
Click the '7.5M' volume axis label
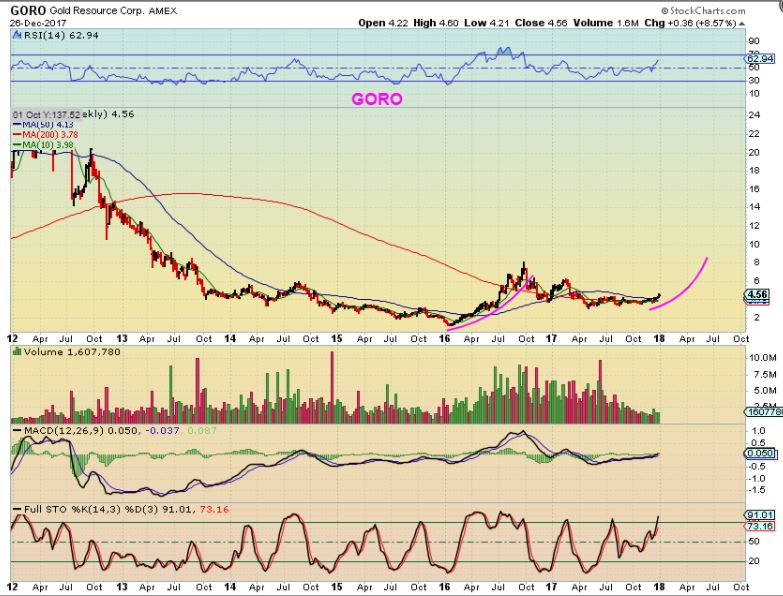pyautogui.click(x=764, y=375)
